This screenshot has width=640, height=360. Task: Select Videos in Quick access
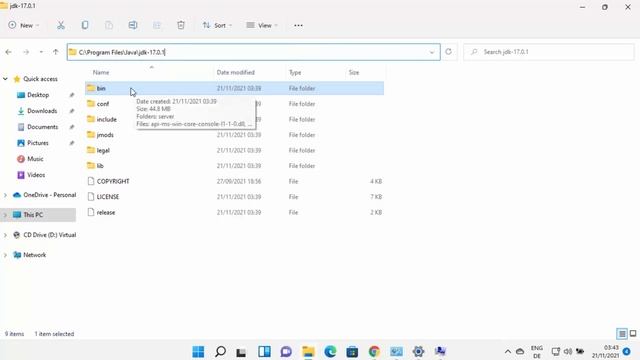click(36, 175)
